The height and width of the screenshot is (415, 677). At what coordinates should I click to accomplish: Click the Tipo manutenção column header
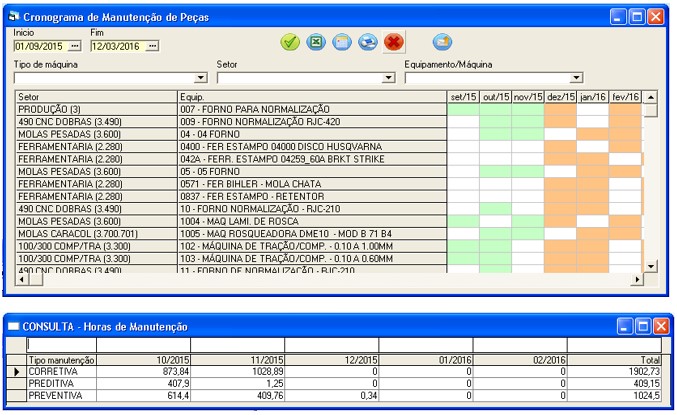tap(61, 360)
